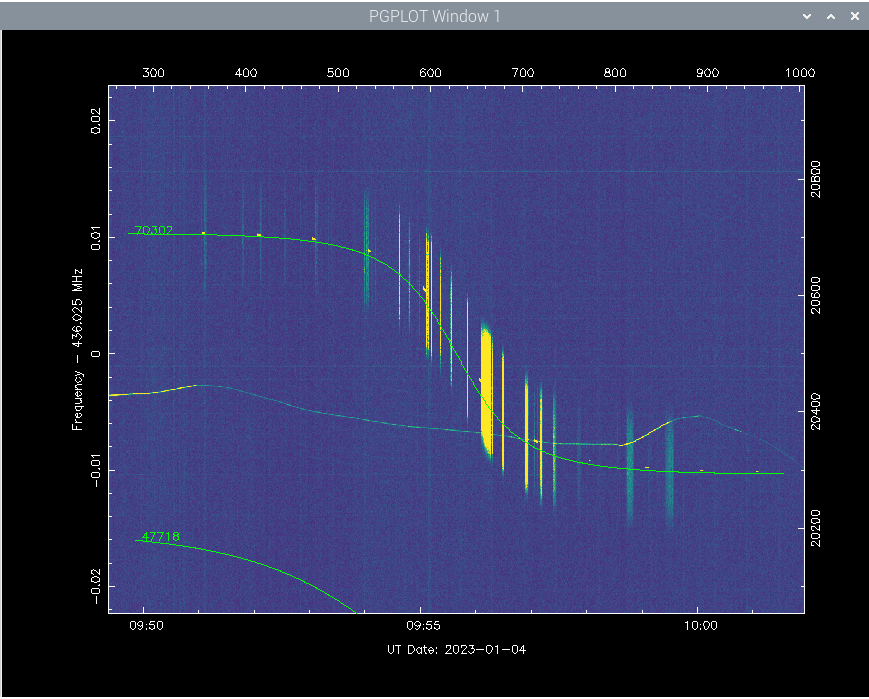Click the left axis value 0.01

point(95,237)
